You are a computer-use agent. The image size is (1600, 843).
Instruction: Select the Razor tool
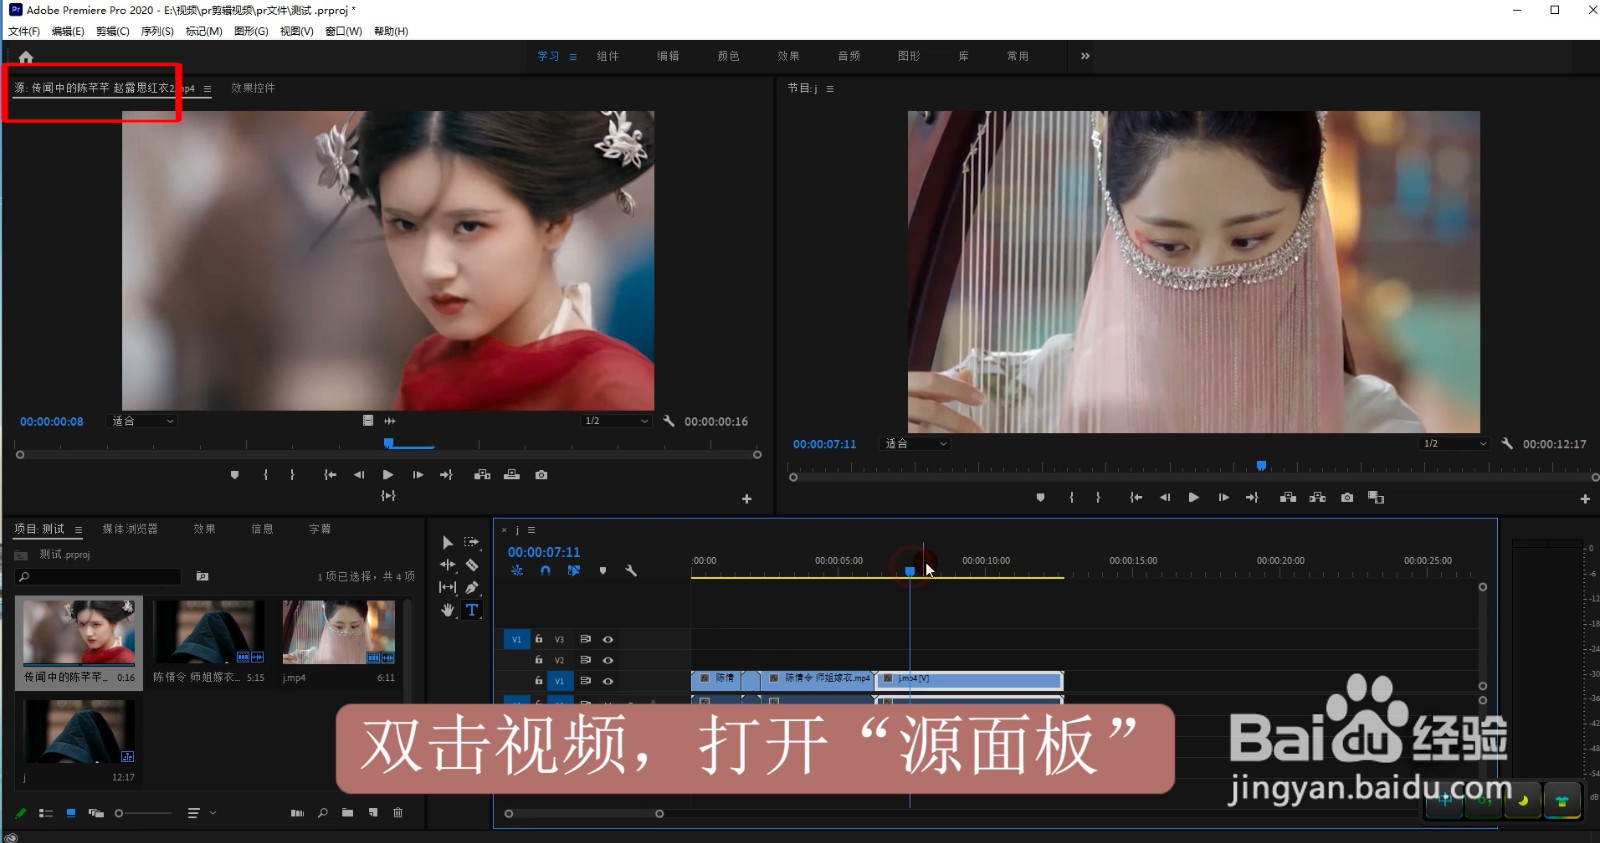(472, 565)
